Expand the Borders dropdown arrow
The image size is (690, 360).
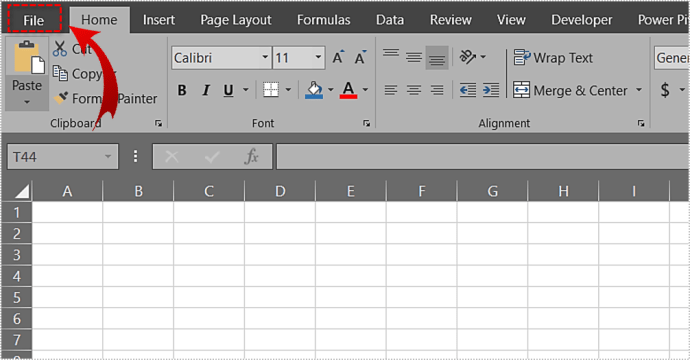[288, 90]
